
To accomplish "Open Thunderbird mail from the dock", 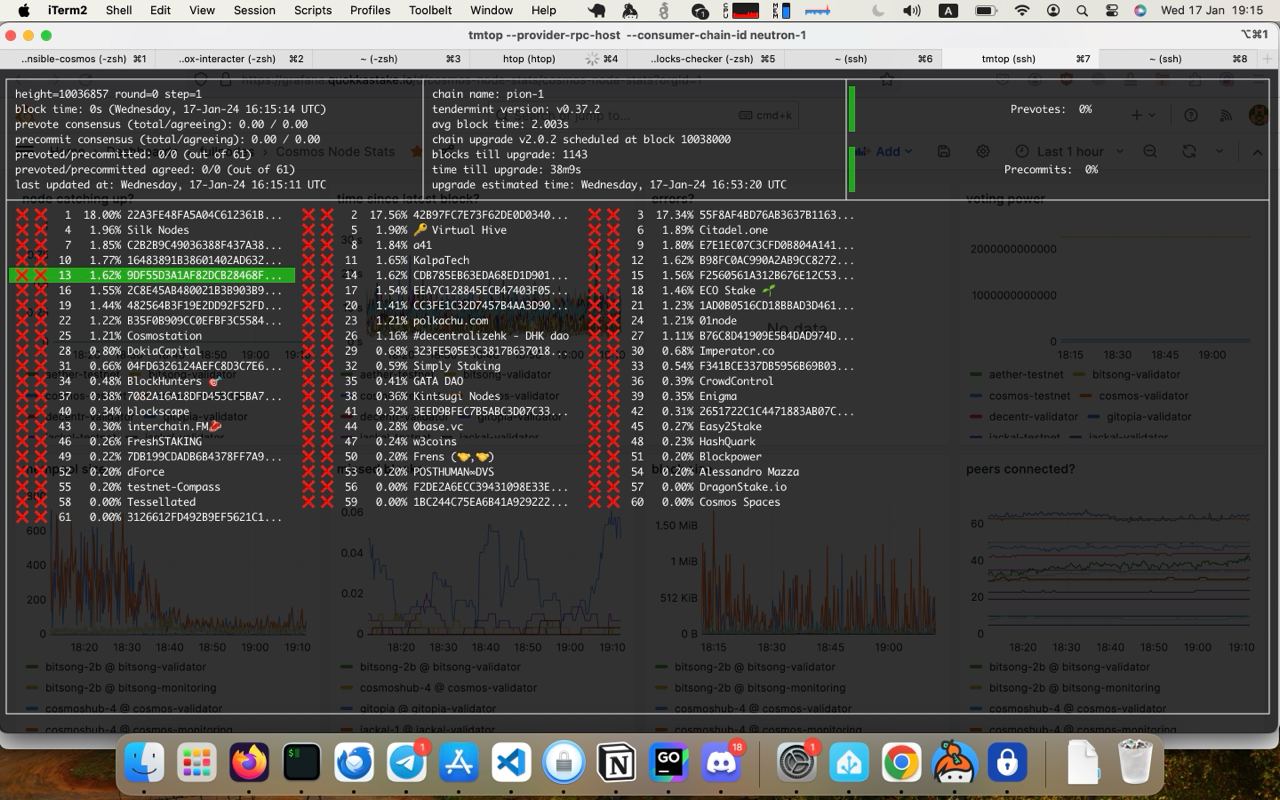I will point(353,763).
